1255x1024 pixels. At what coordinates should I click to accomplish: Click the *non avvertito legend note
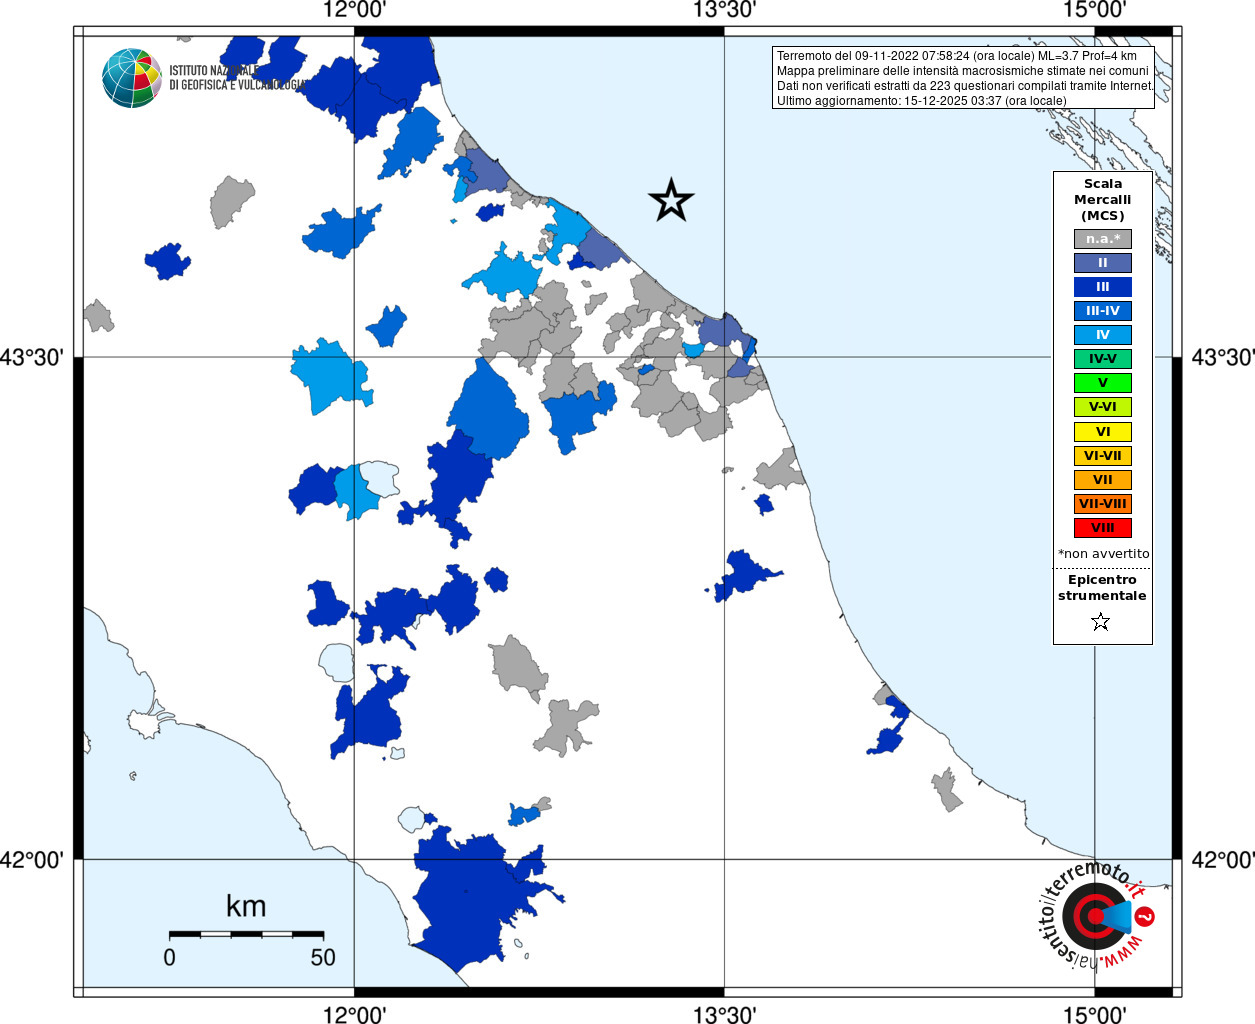pos(1103,554)
